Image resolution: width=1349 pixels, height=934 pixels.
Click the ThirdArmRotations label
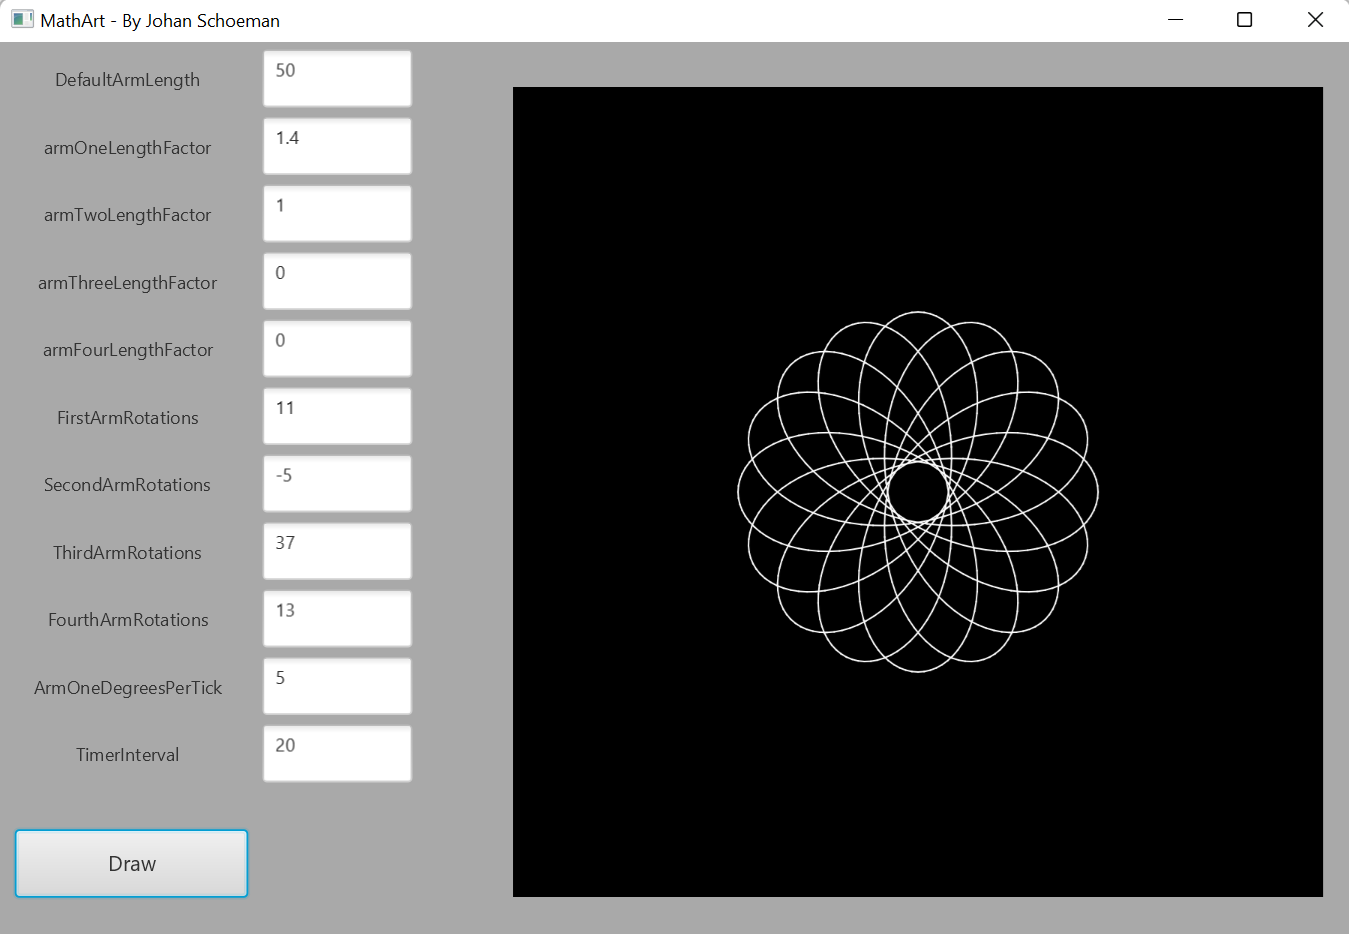click(x=127, y=553)
